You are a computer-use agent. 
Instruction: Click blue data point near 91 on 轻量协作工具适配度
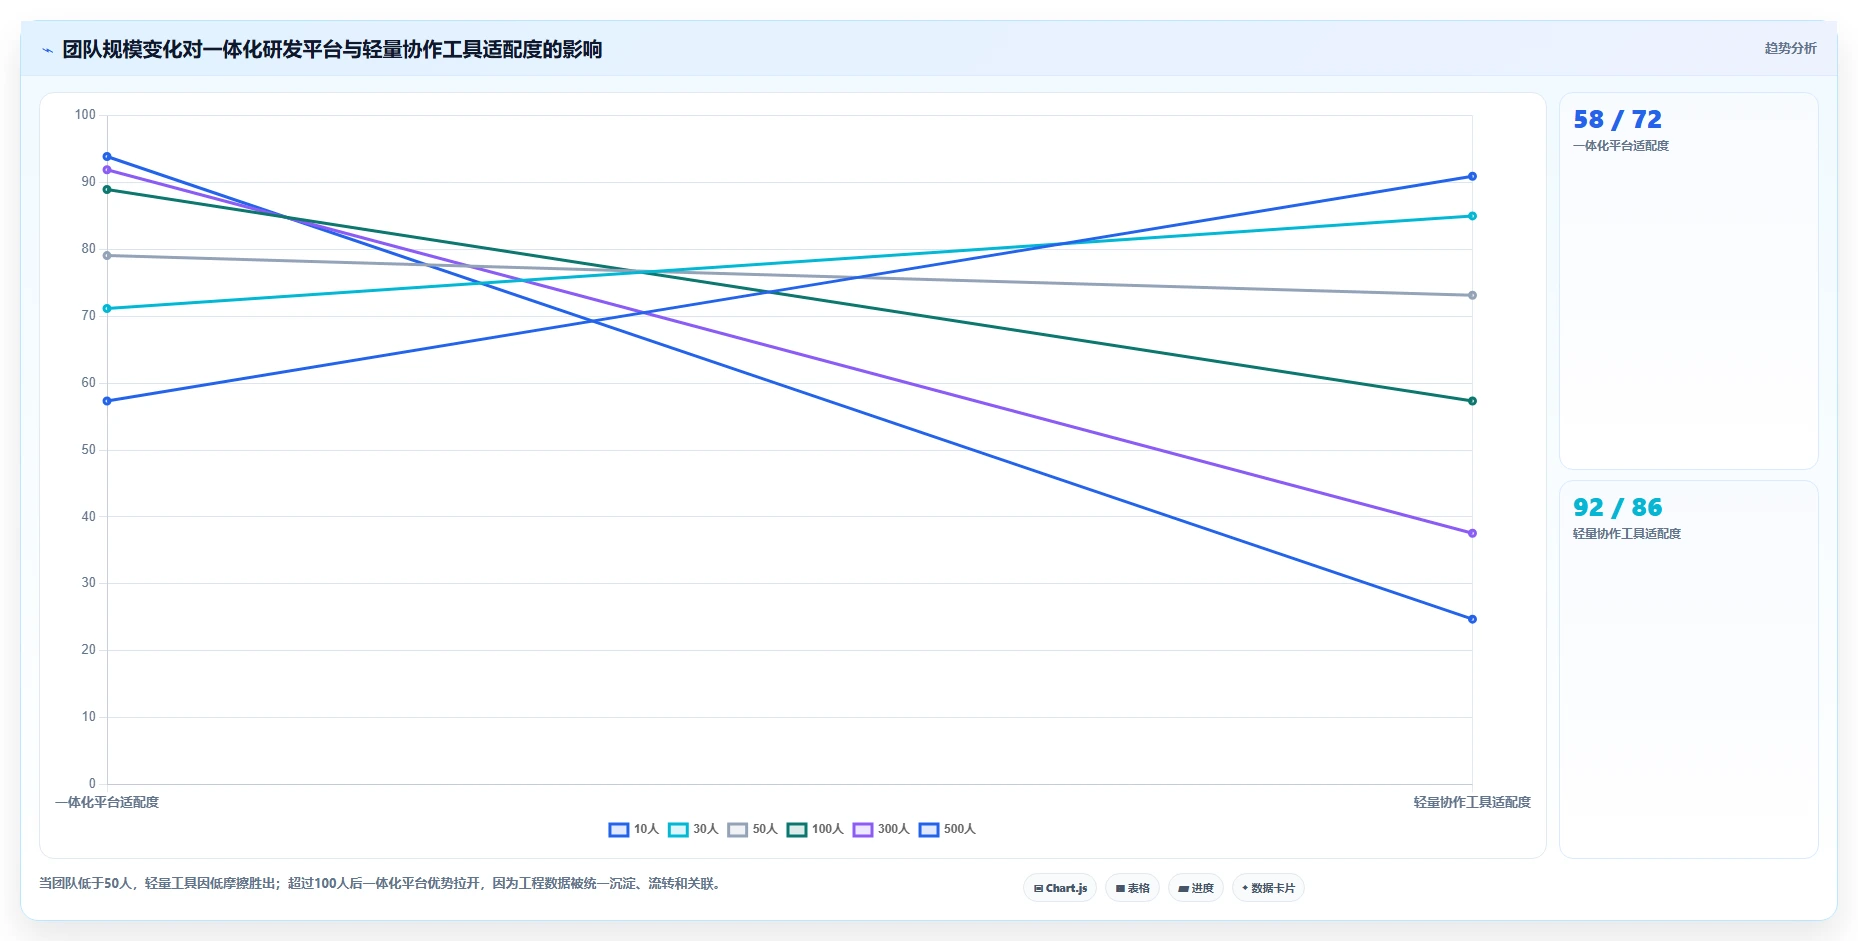pos(1472,177)
